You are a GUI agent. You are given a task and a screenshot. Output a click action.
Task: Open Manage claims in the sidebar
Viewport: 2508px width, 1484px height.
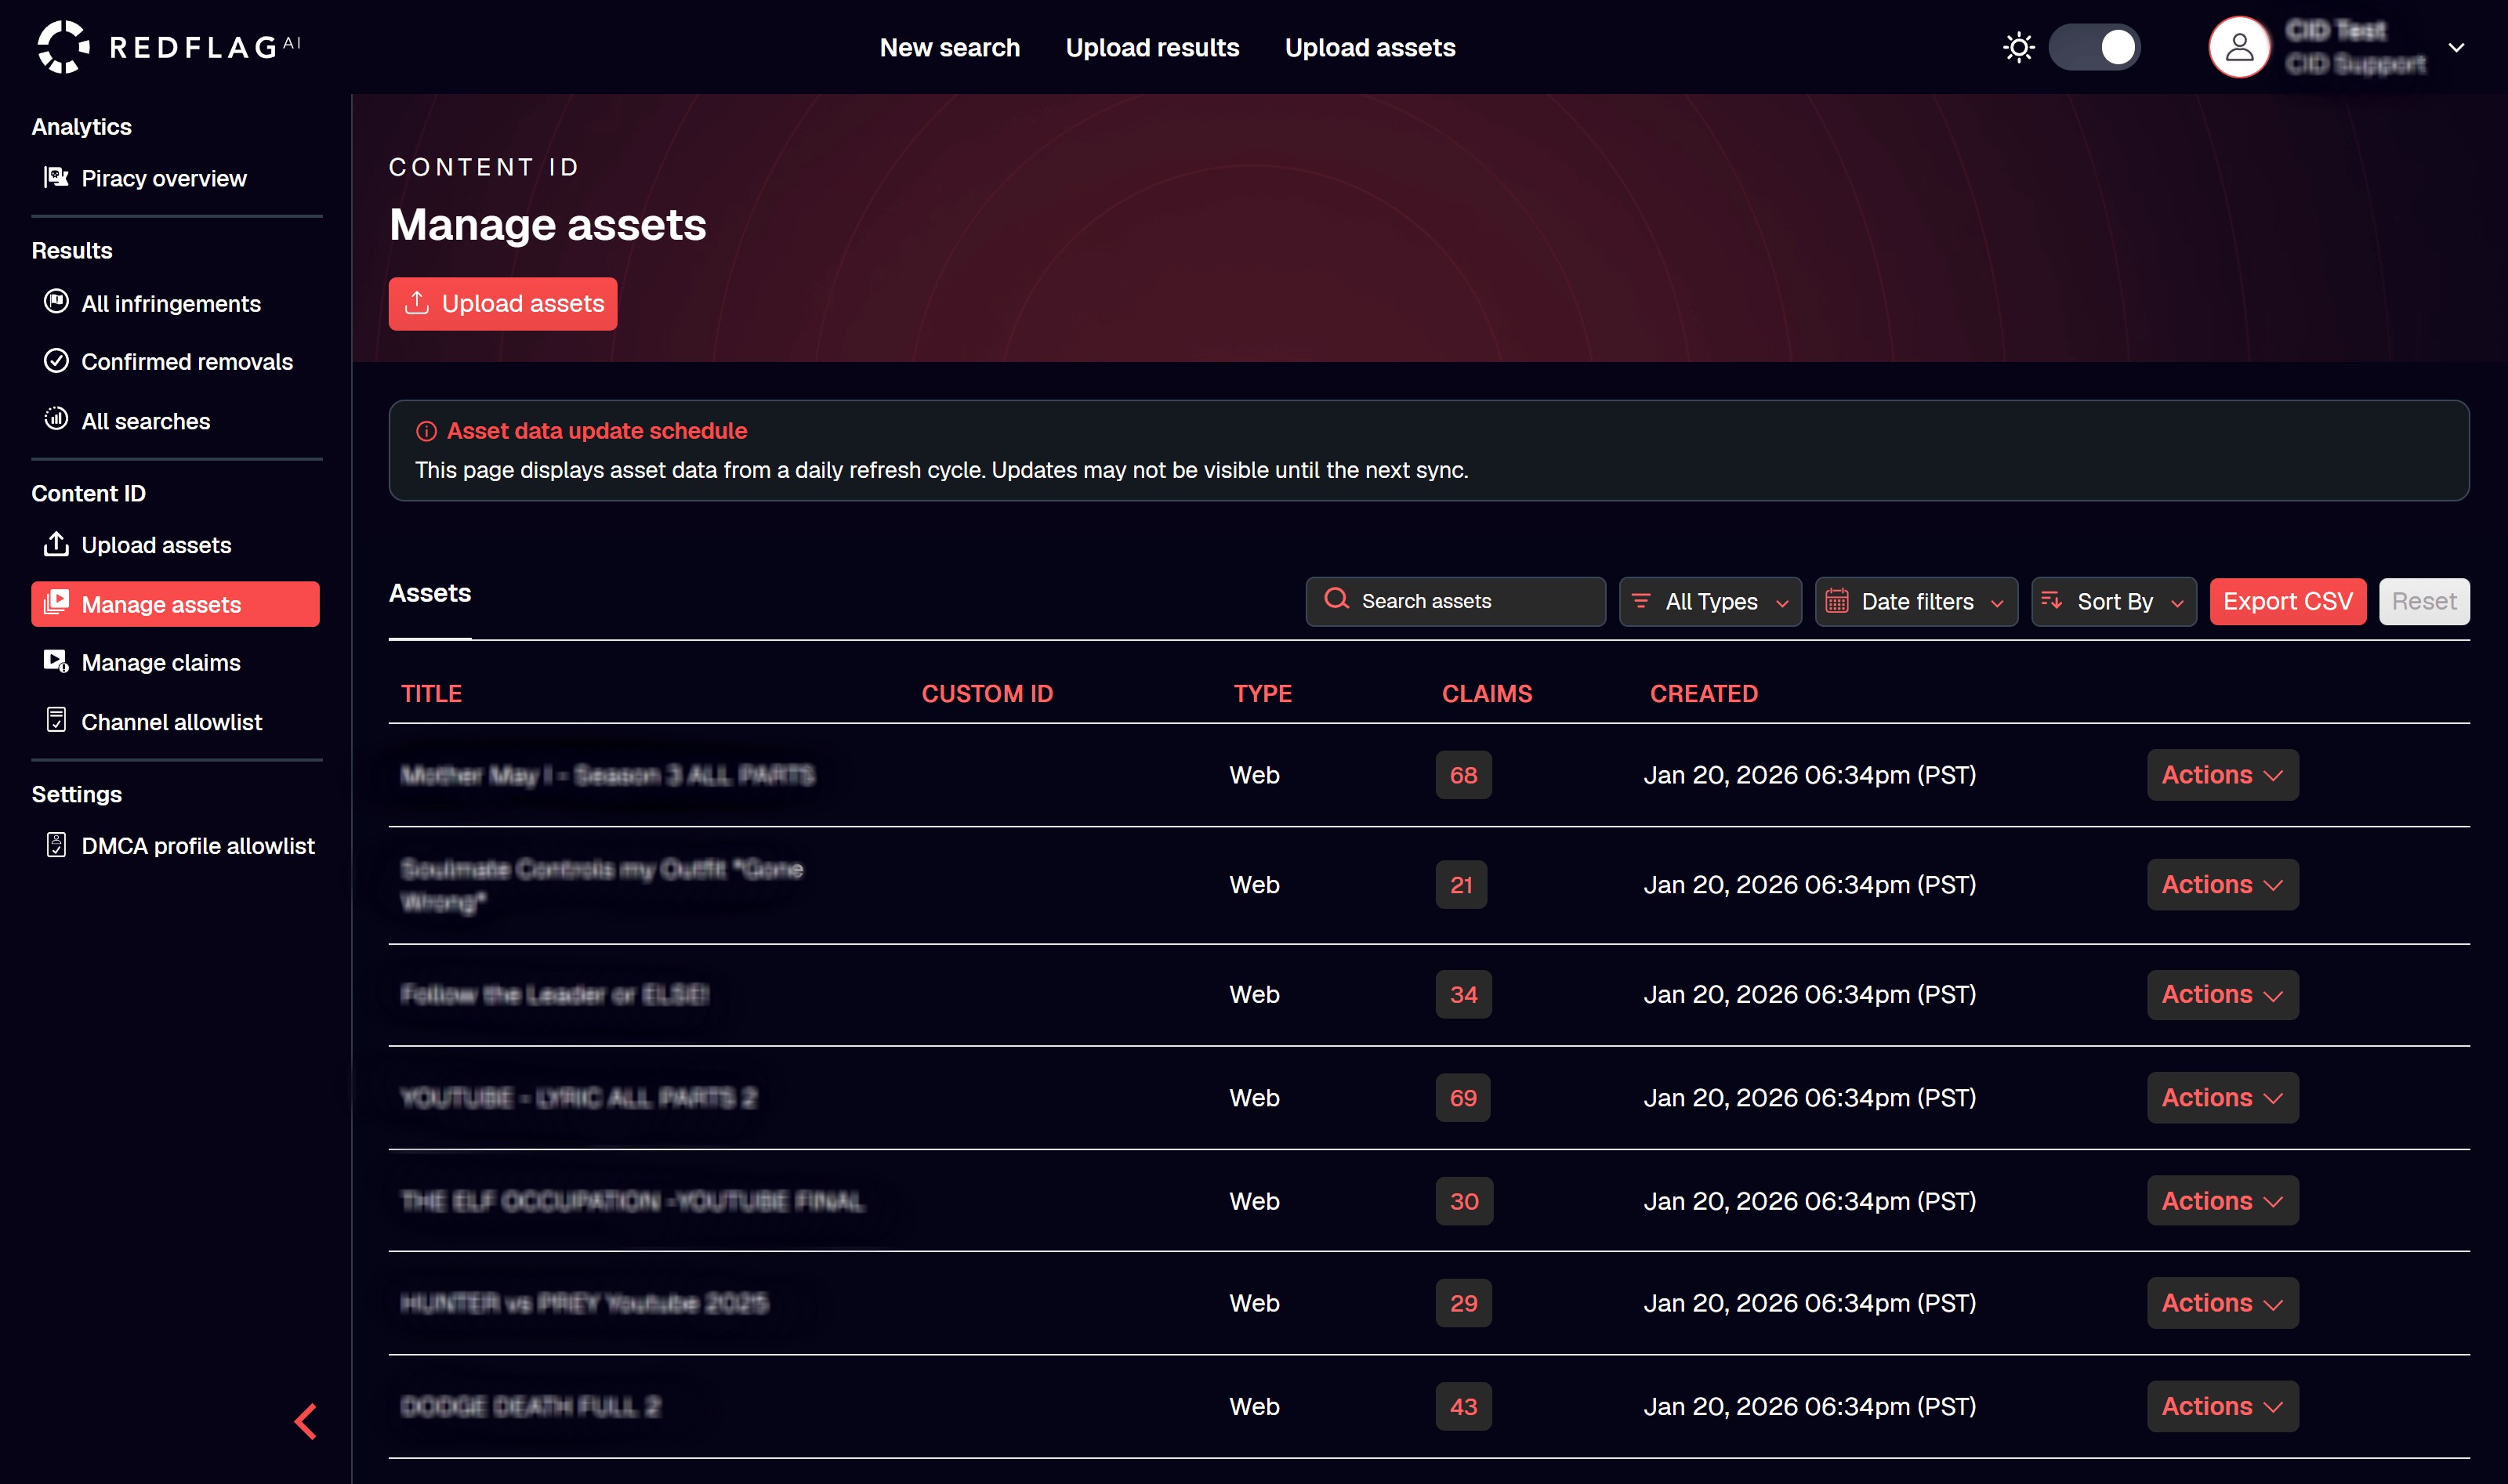tap(160, 662)
